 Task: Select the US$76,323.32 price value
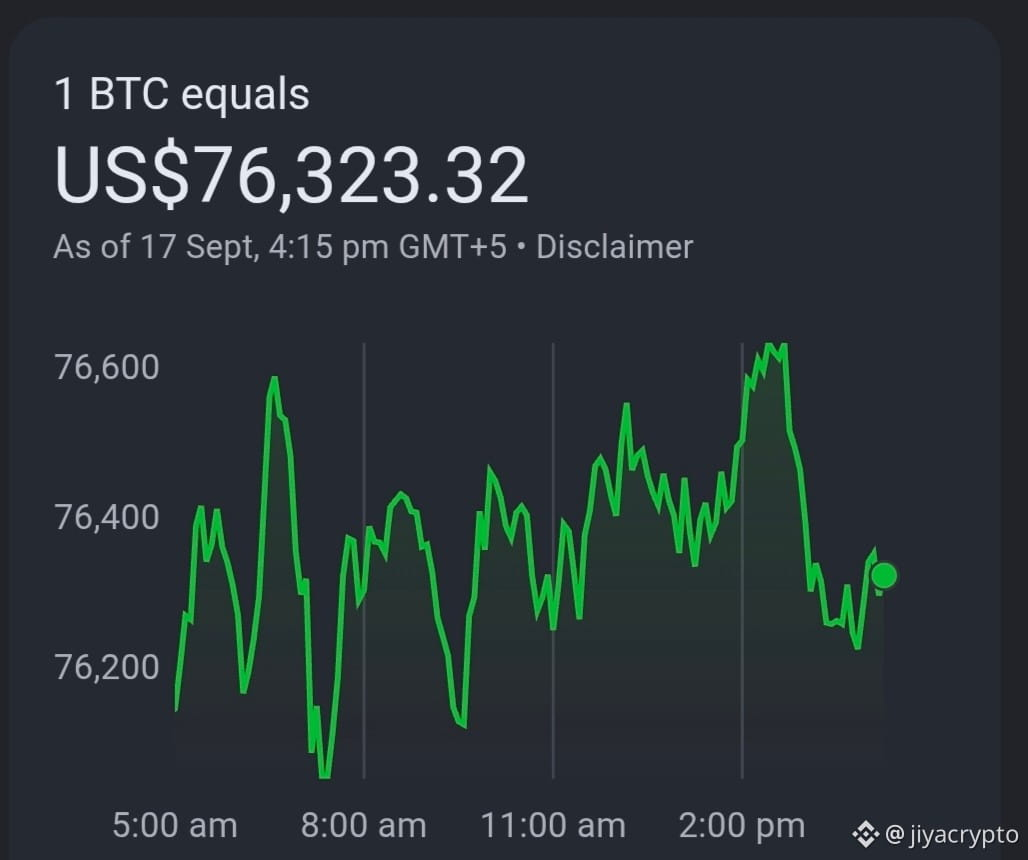pyautogui.click(x=291, y=175)
